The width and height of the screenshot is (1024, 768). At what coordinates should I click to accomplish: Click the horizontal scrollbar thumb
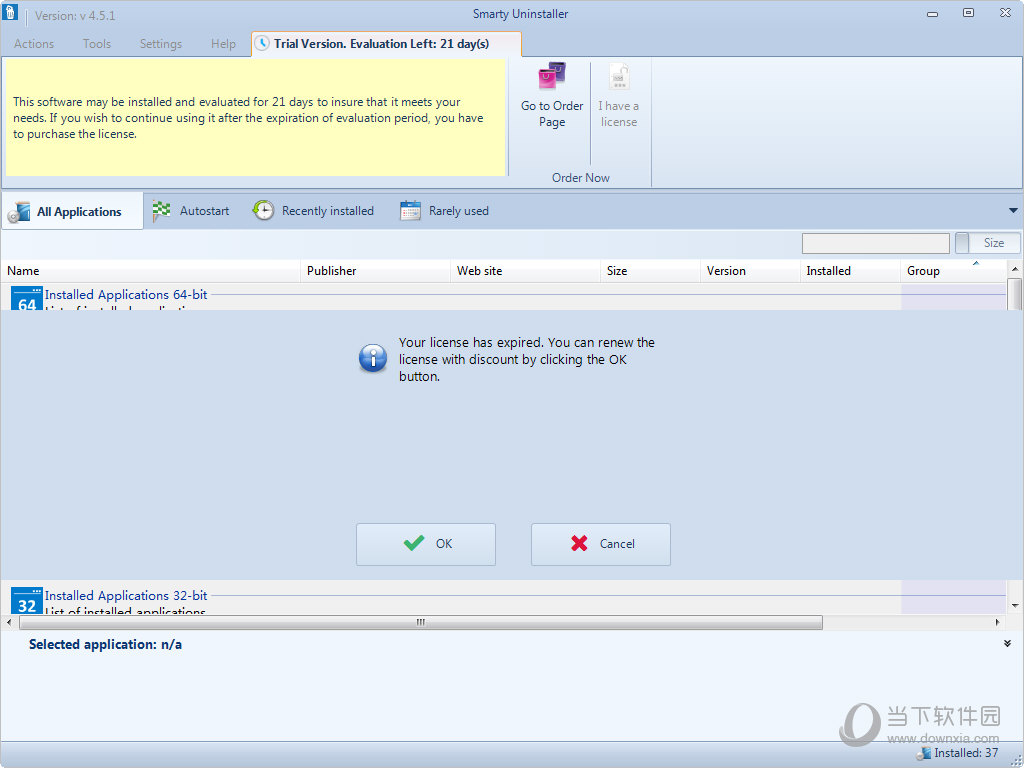421,622
